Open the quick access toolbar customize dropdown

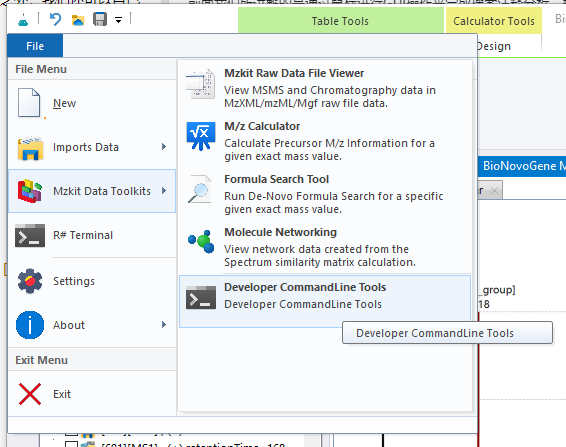point(118,20)
